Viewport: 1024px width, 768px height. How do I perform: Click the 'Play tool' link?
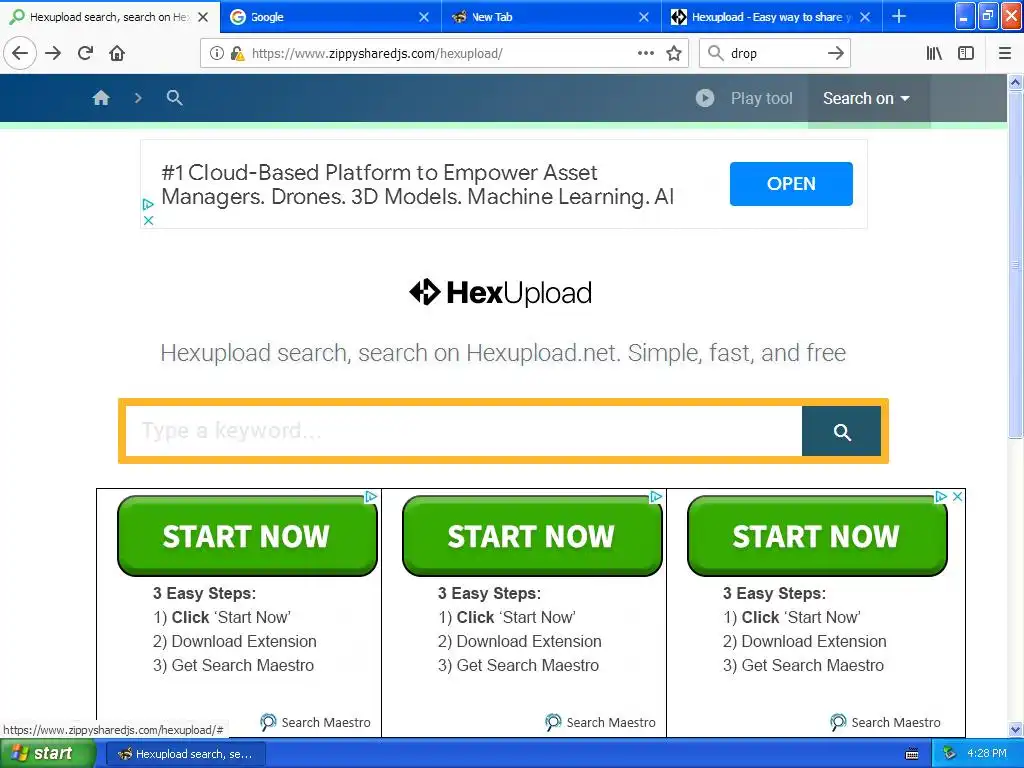761,99
